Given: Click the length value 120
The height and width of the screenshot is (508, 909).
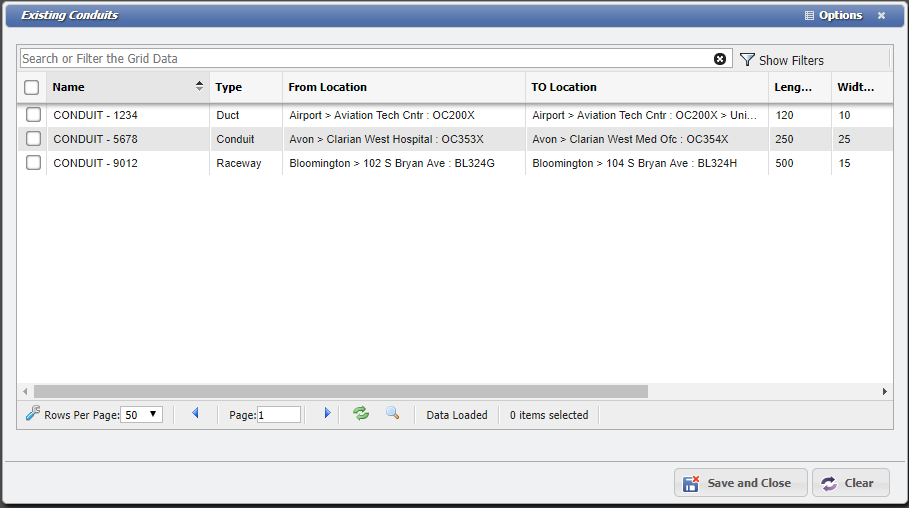Looking at the screenshot, I should click(784, 115).
